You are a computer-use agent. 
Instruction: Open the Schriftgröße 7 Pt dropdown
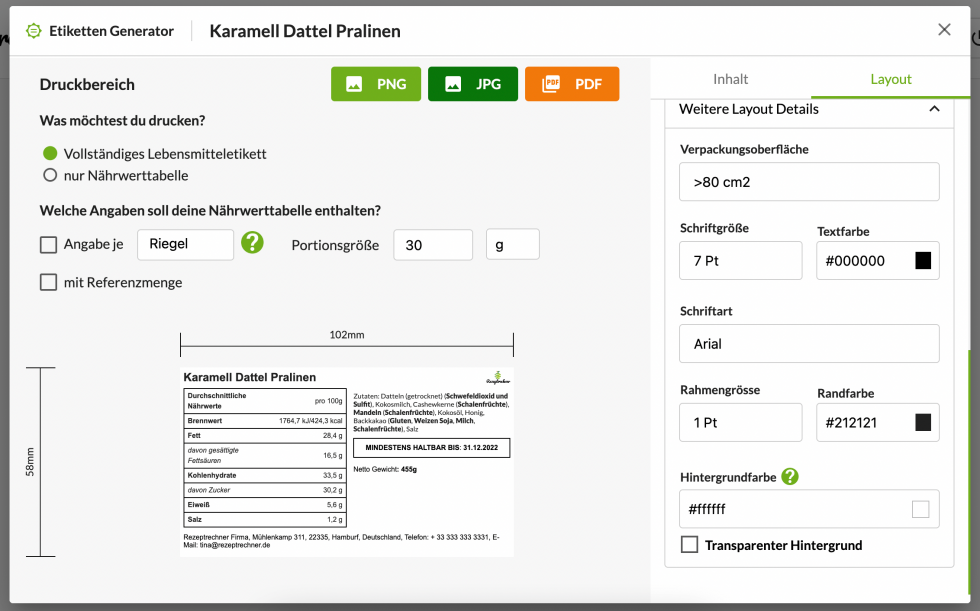click(740, 261)
